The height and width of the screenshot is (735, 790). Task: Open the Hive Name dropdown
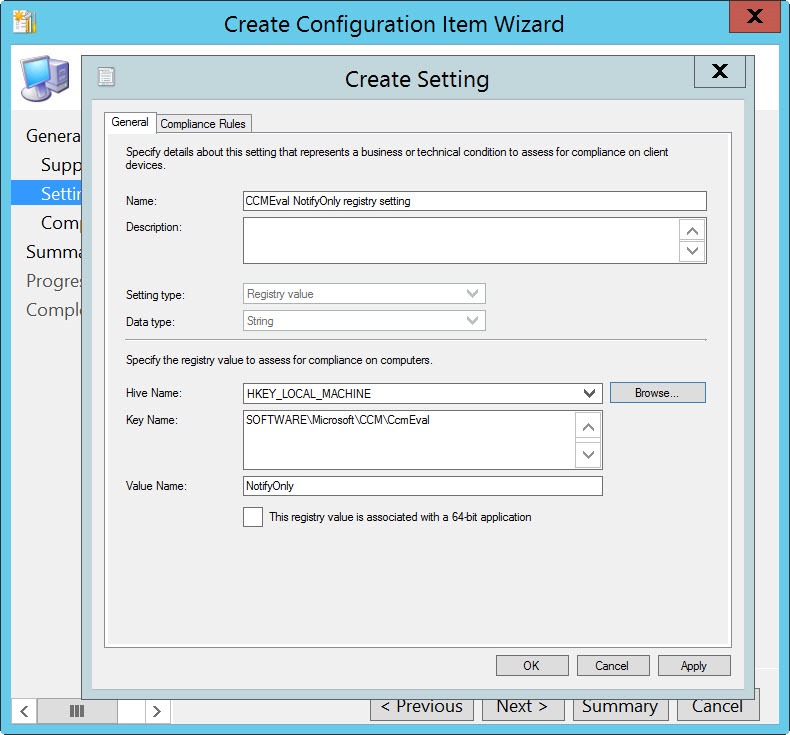click(590, 394)
